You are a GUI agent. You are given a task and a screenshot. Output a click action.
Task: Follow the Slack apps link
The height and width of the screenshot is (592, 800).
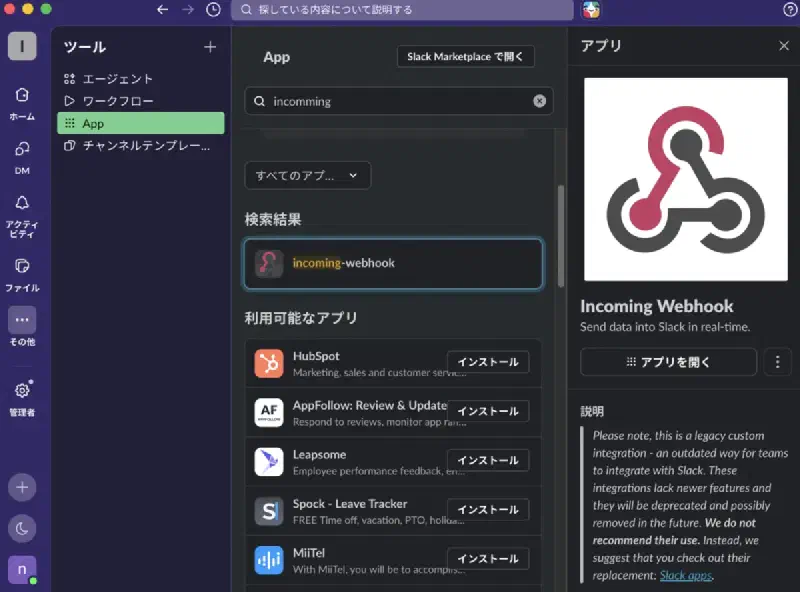point(685,576)
